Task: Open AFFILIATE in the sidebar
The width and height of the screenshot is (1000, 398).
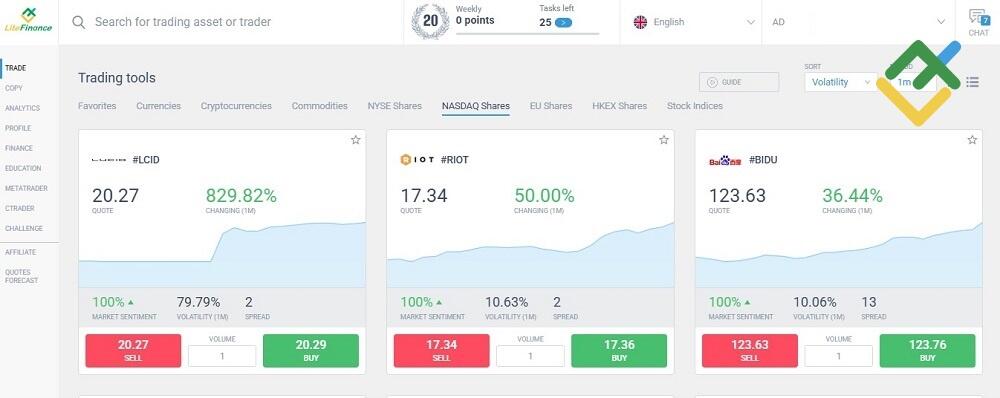Action: (x=20, y=253)
